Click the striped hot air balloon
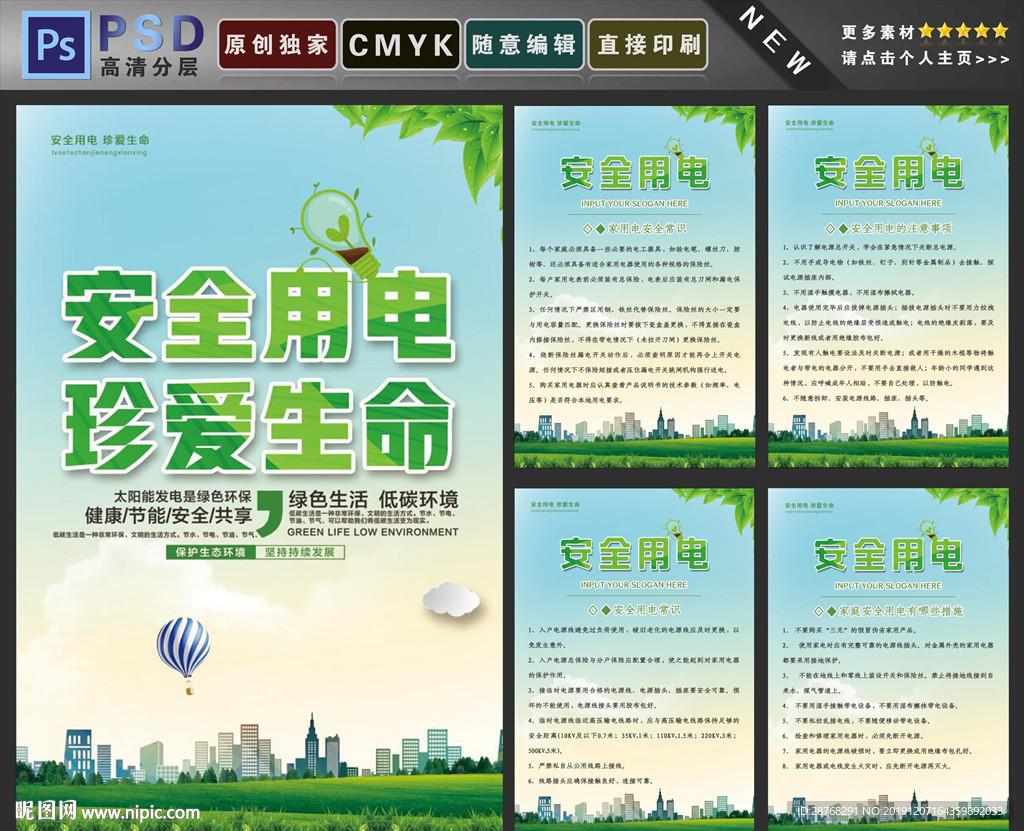 point(184,655)
